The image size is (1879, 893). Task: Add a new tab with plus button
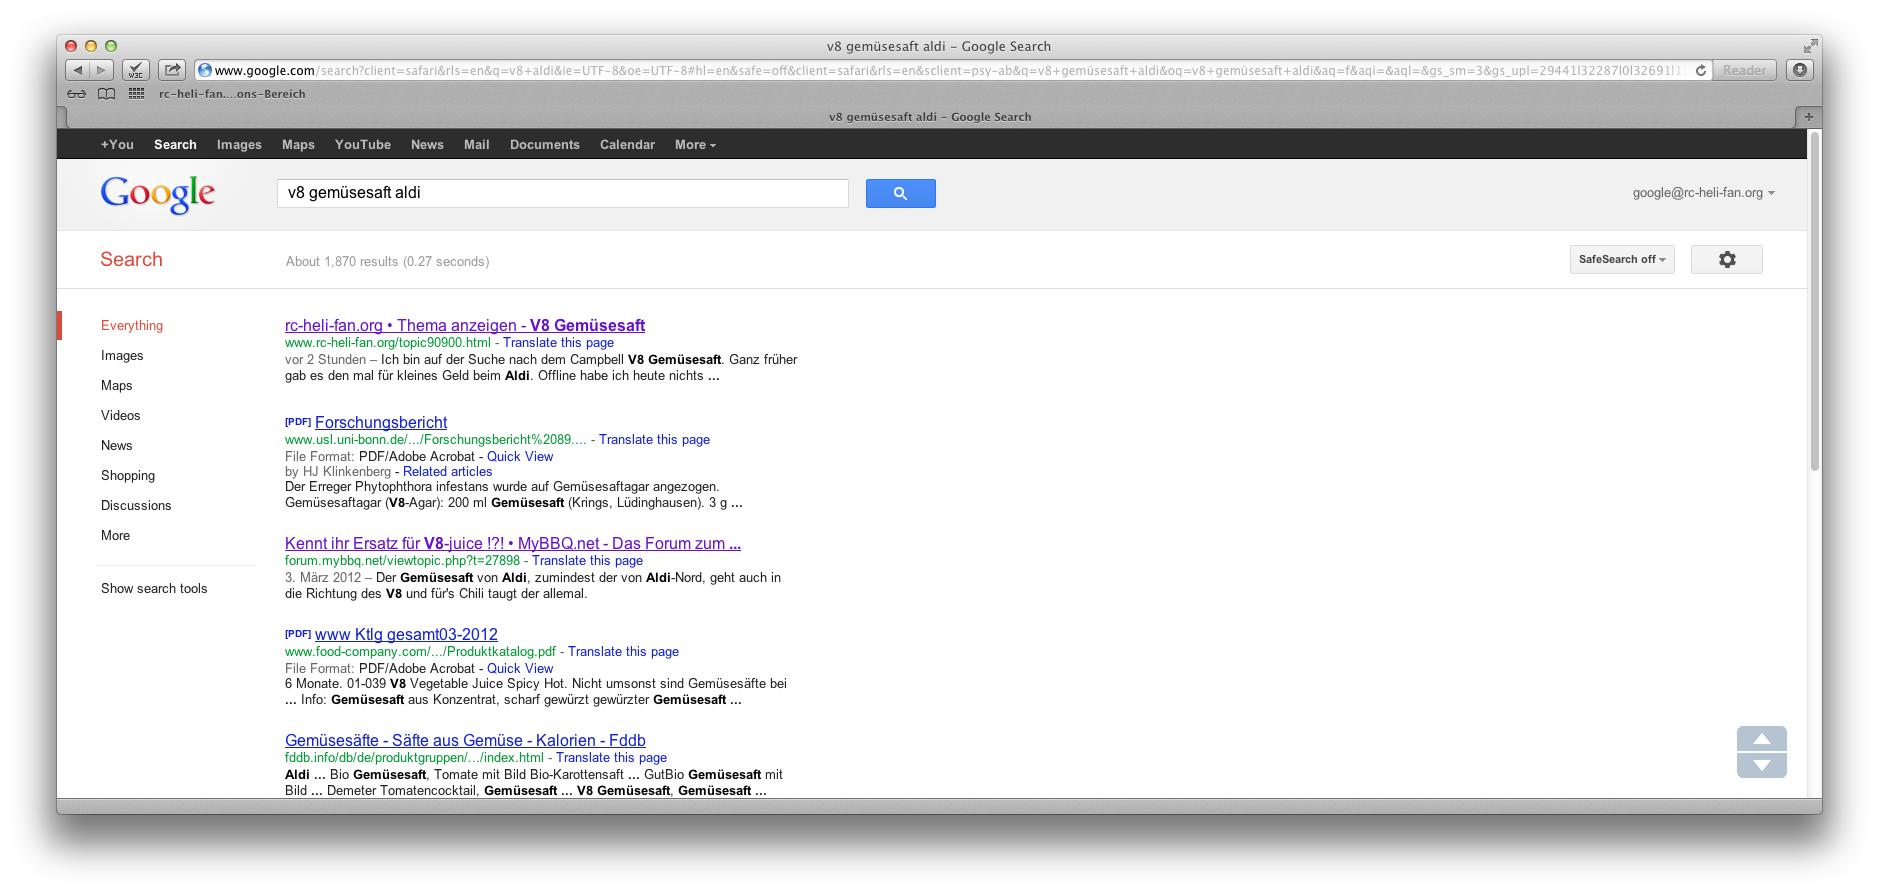[1808, 117]
